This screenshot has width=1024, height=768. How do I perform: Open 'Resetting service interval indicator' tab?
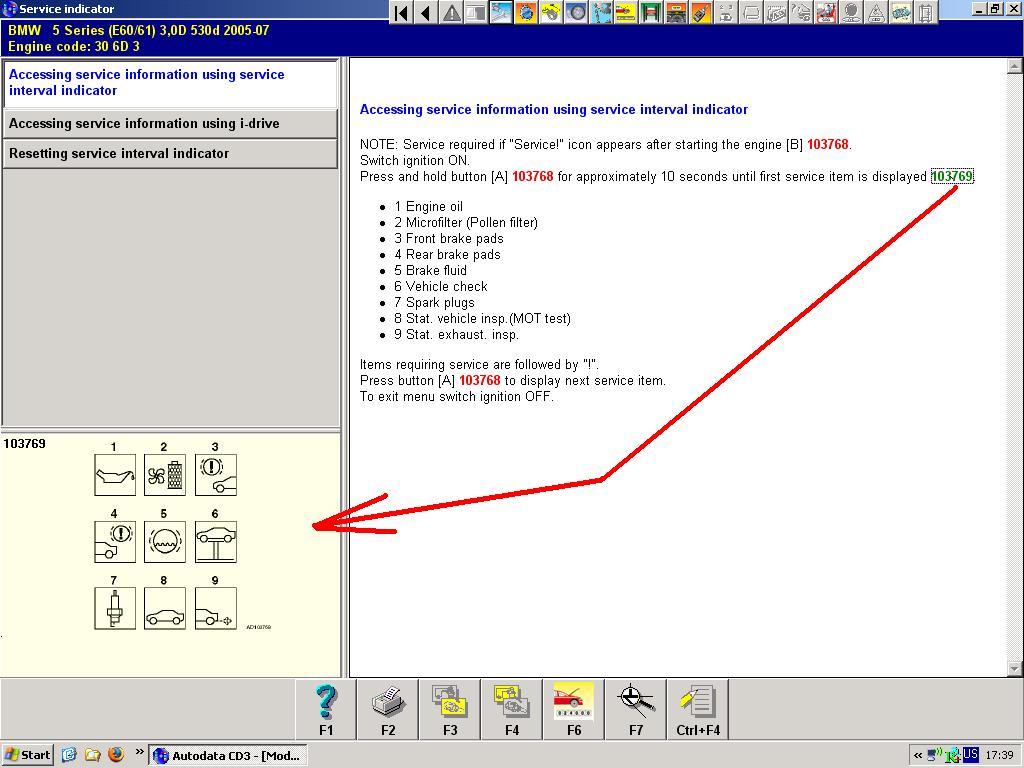click(x=170, y=153)
